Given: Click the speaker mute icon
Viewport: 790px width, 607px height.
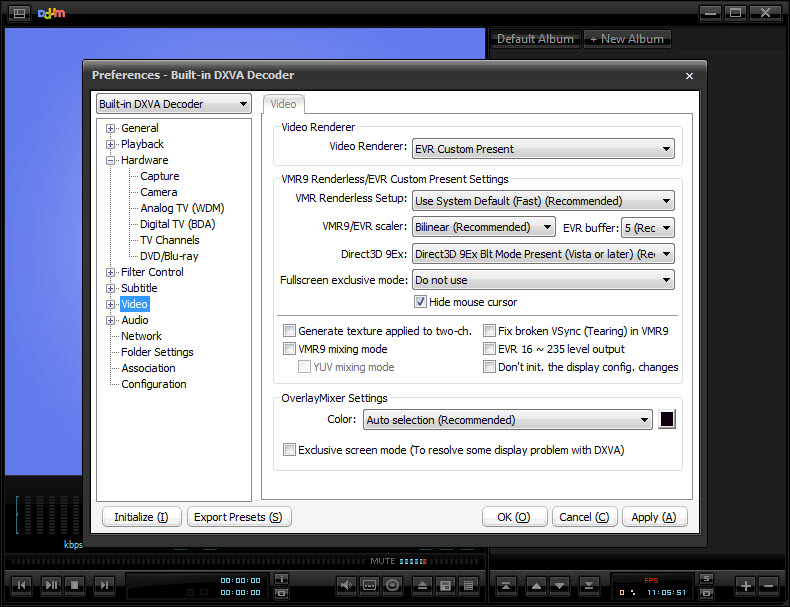Looking at the screenshot, I should (346, 585).
